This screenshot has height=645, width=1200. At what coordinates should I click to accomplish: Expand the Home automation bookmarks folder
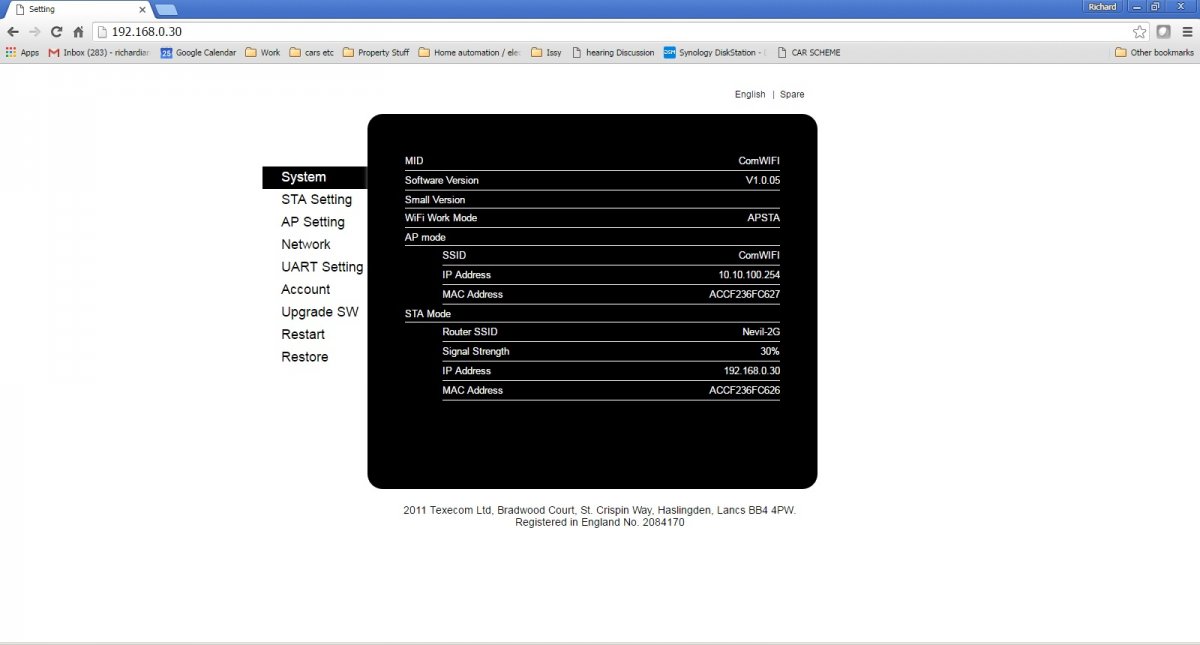point(470,53)
